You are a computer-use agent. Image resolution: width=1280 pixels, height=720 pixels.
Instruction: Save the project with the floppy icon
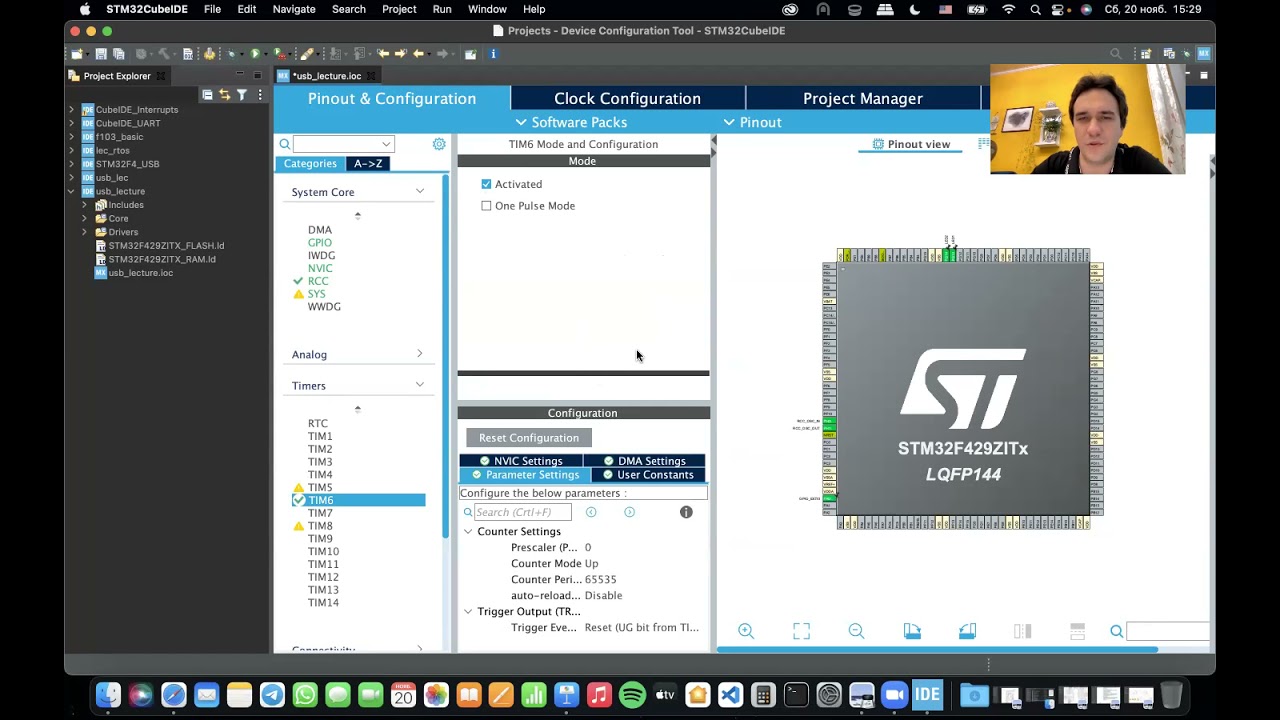coord(102,54)
